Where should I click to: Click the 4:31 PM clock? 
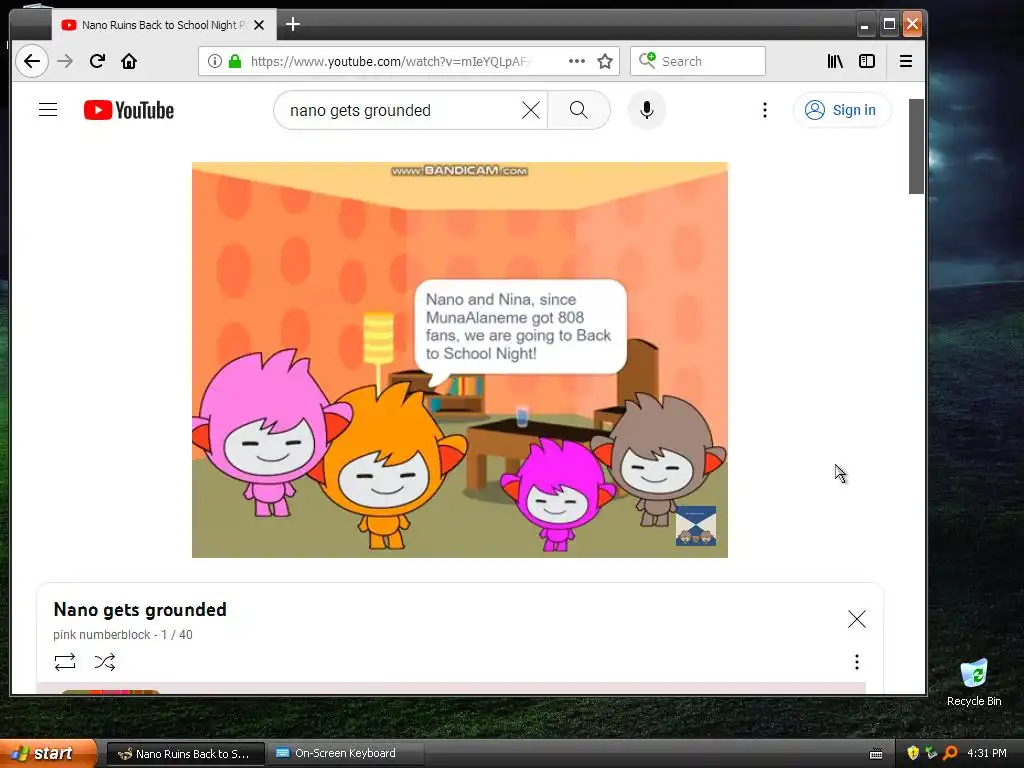pyautogui.click(x=987, y=753)
